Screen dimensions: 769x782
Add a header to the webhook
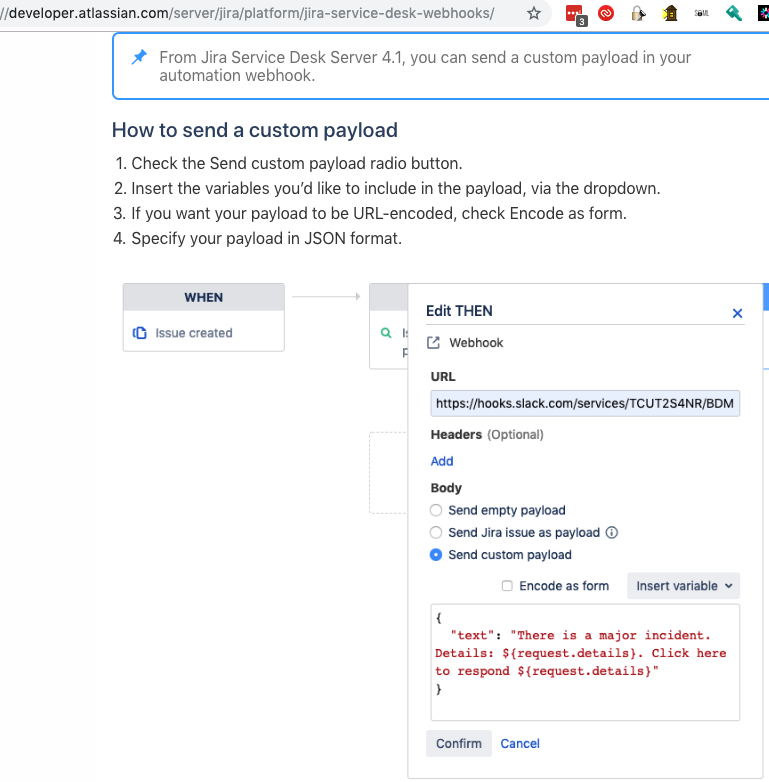coord(442,461)
